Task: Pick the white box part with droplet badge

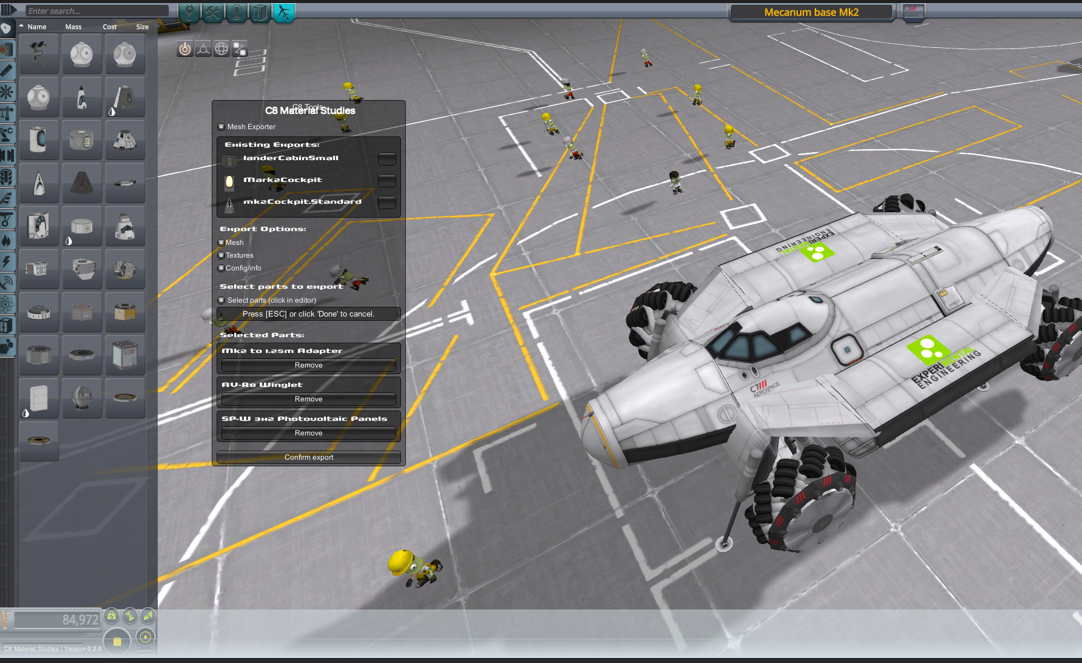Action: pyautogui.click(x=39, y=397)
